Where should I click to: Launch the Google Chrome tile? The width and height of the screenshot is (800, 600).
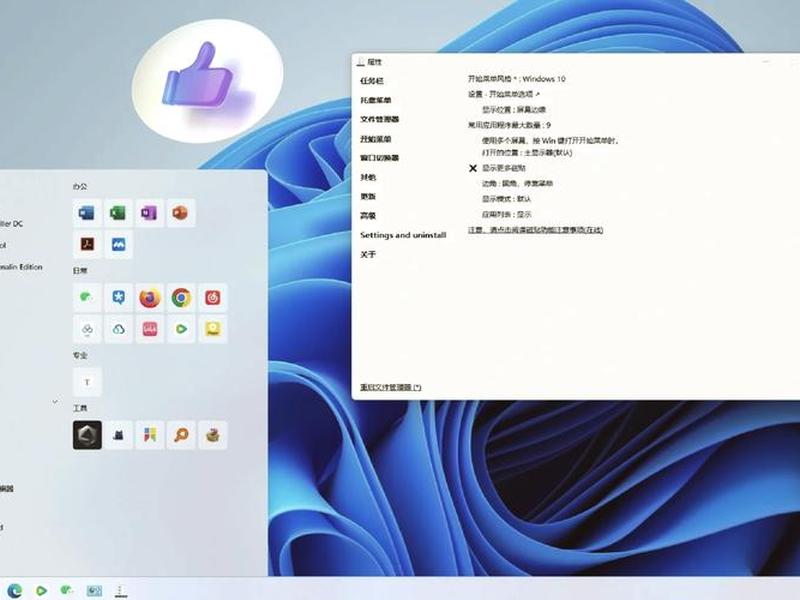point(181,297)
